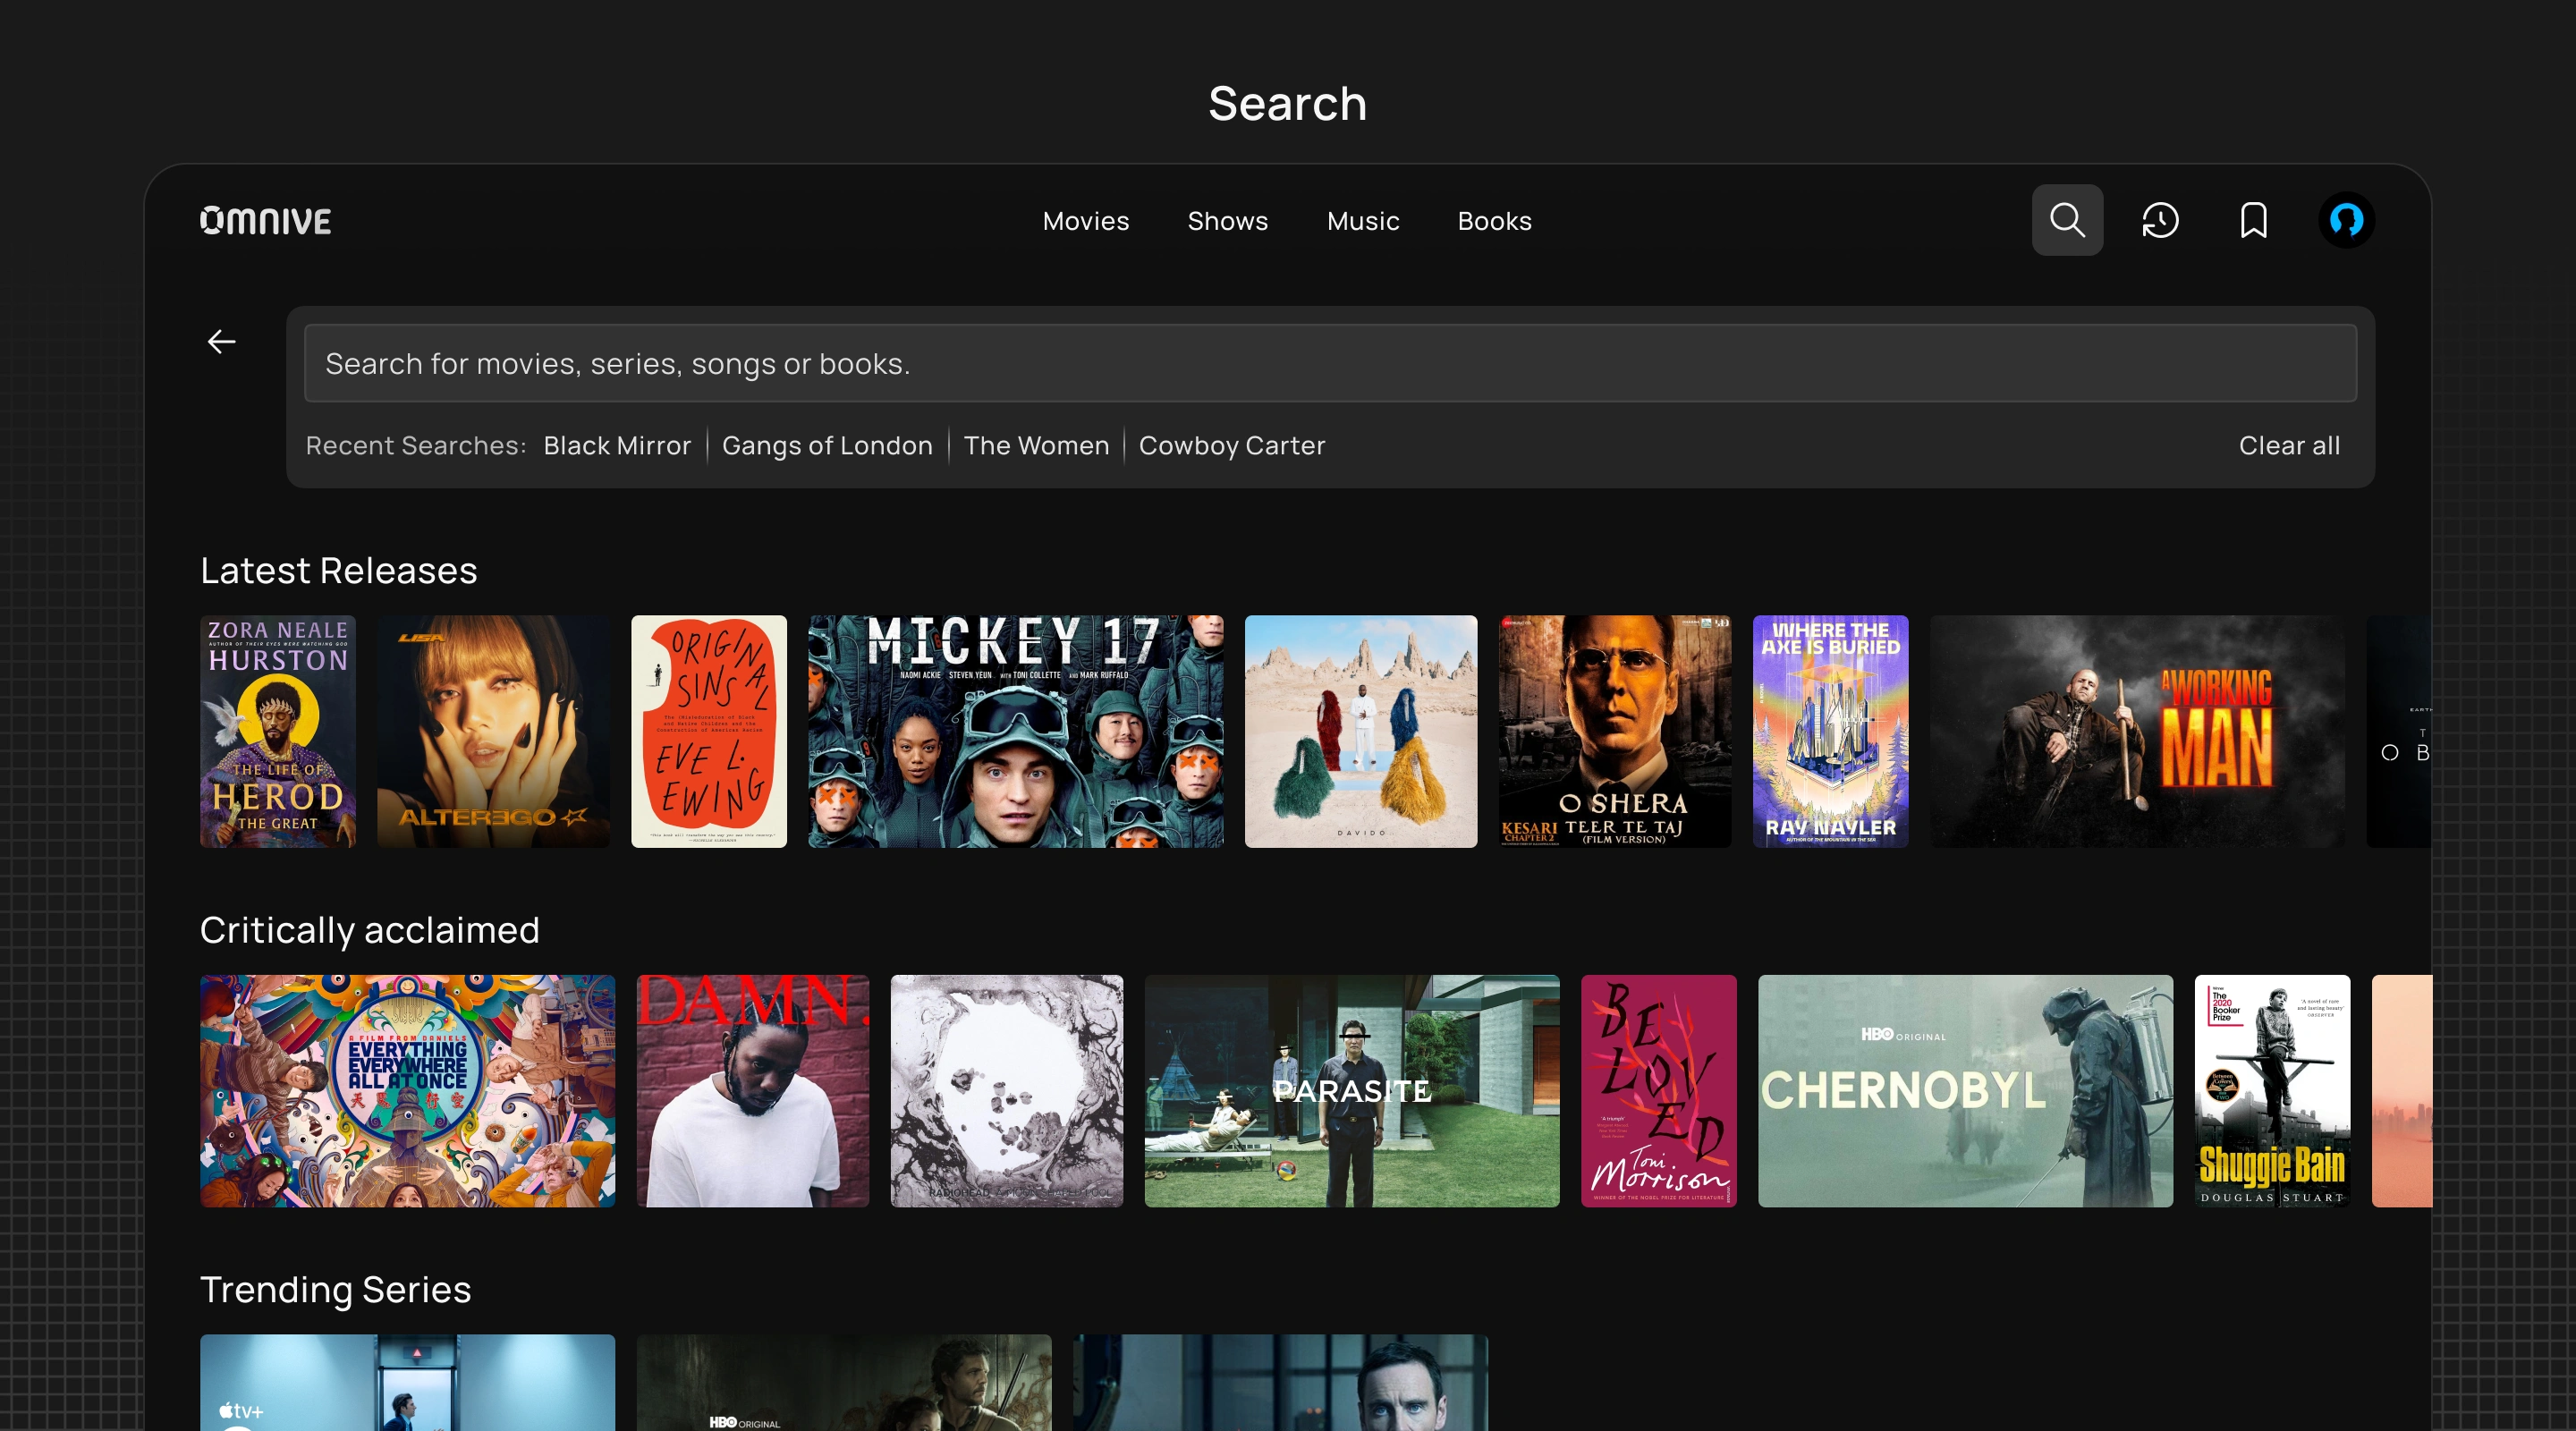This screenshot has height=1431, width=2576.
Task: Select the Chernobyl HBO thumbnail
Action: (1964, 1090)
